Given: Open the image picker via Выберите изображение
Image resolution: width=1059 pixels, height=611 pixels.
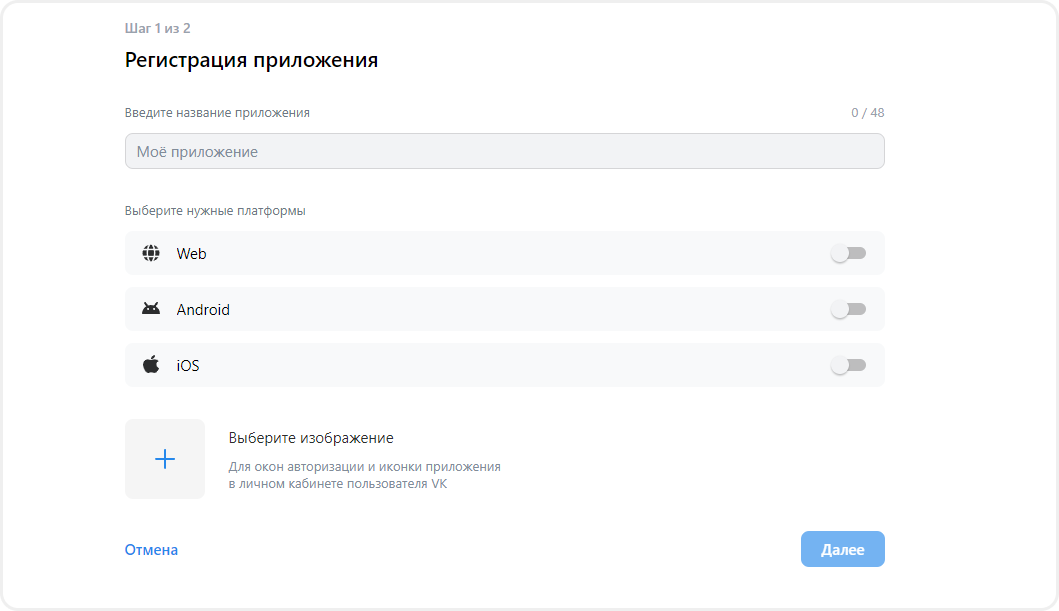Looking at the screenshot, I should [309, 437].
